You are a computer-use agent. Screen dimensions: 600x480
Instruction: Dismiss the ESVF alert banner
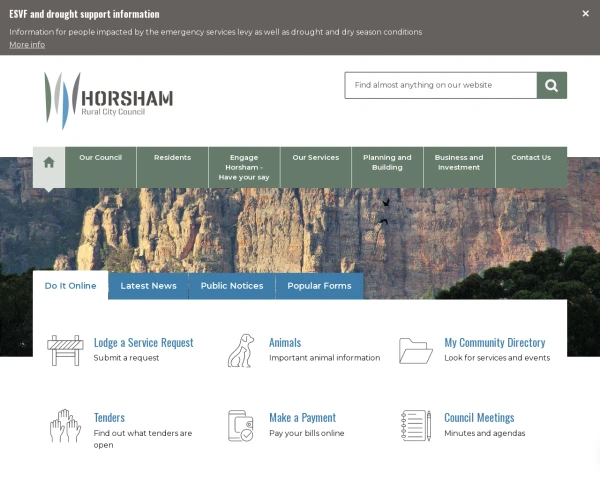pyautogui.click(x=586, y=14)
